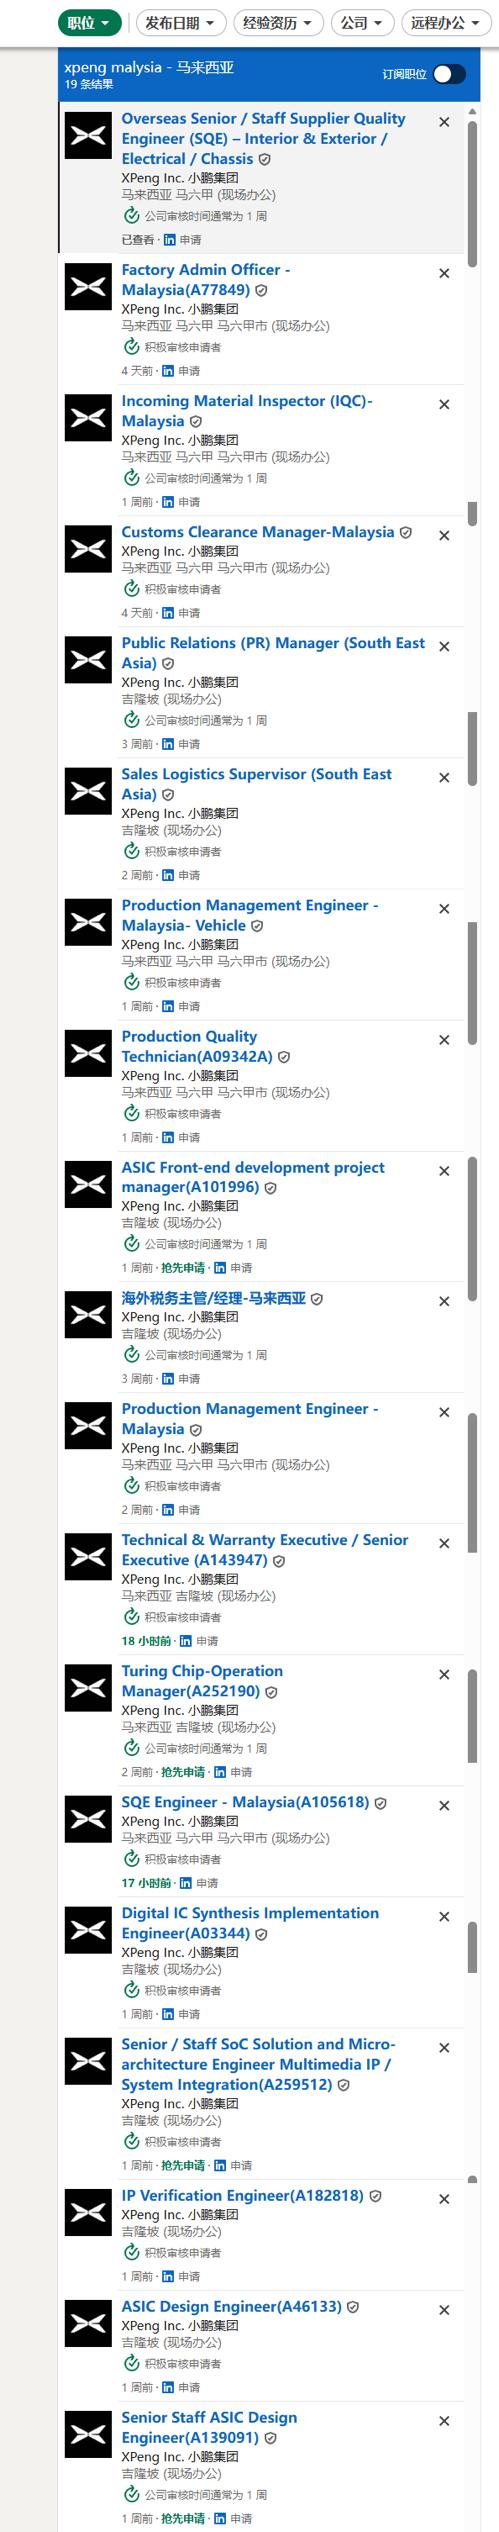Image resolution: width=499 pixels, height=2532 pixels.
Task: Dismiss the ASIC Design Engineer(A46133) listing
Action: click(444, 2310)
